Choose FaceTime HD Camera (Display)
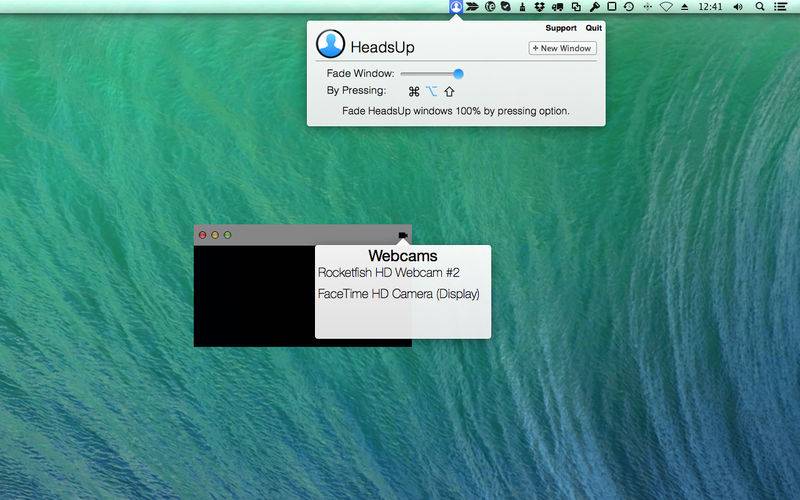 398,294
